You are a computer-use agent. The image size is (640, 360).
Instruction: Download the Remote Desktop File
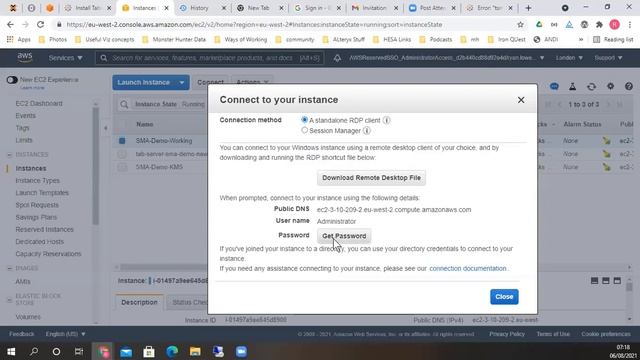371,178
